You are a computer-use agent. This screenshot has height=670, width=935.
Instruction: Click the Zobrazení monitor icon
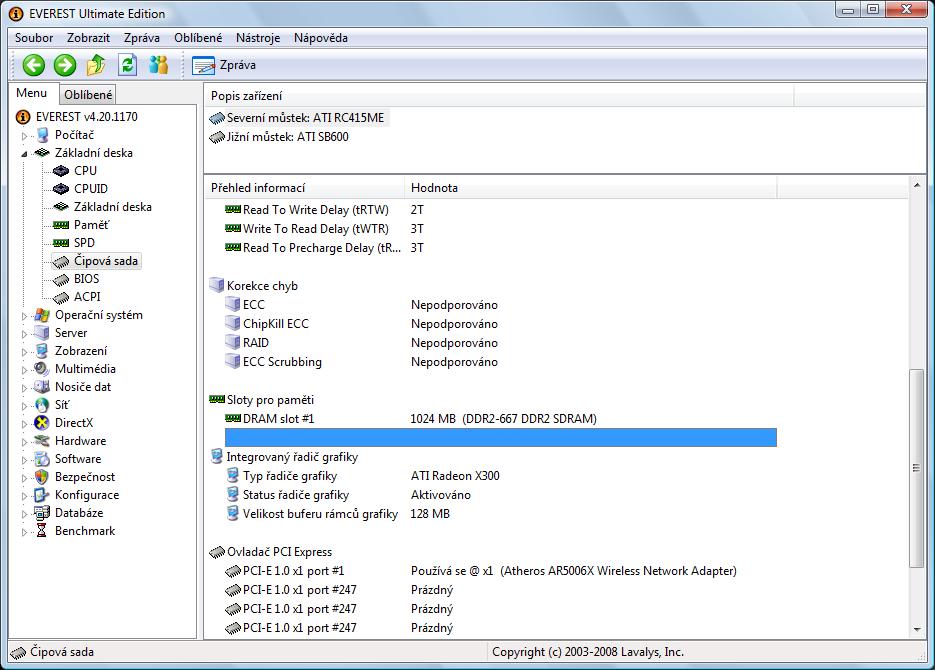(42, 350)
